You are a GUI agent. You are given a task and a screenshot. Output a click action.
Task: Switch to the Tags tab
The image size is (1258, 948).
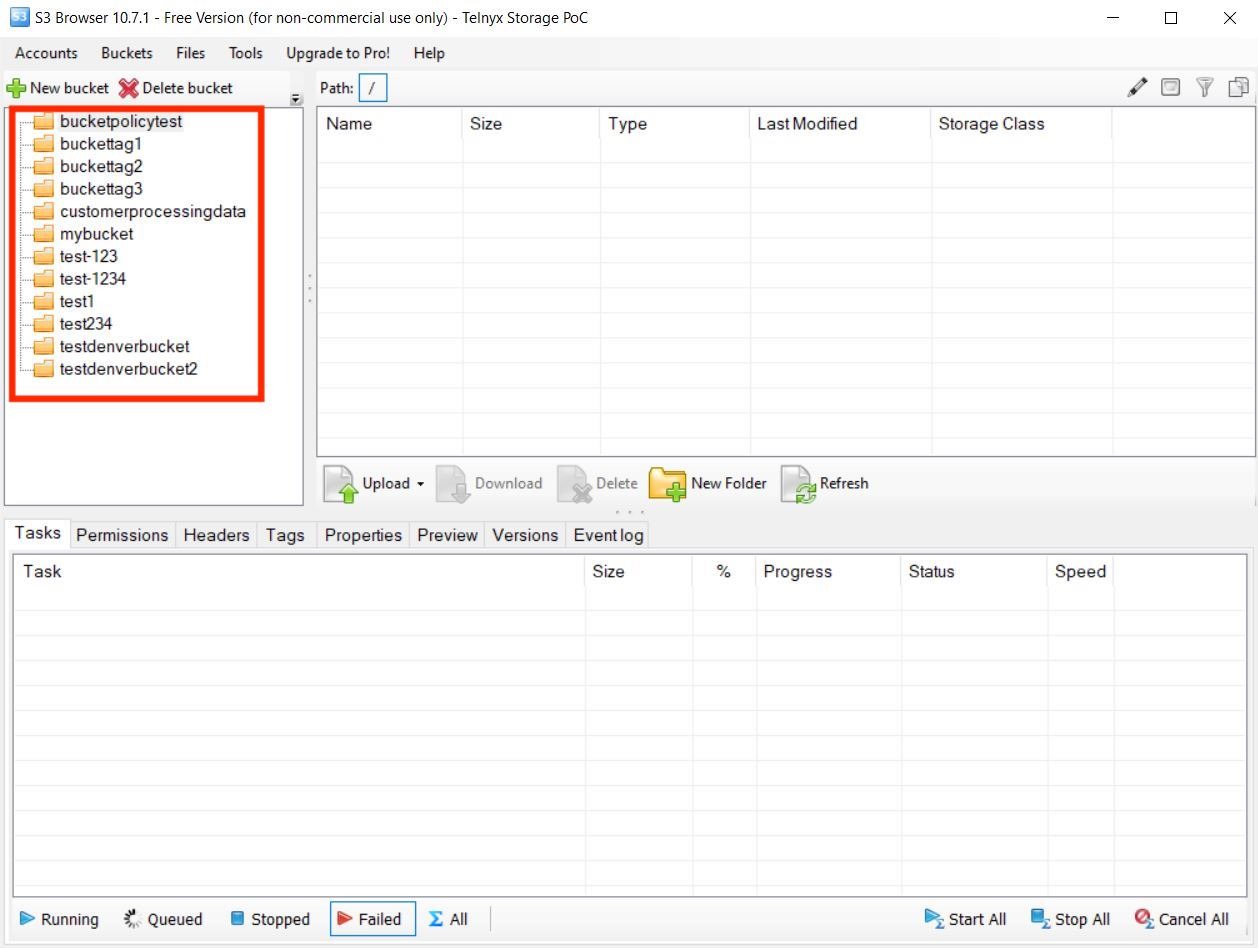click(x=285, y=535)
